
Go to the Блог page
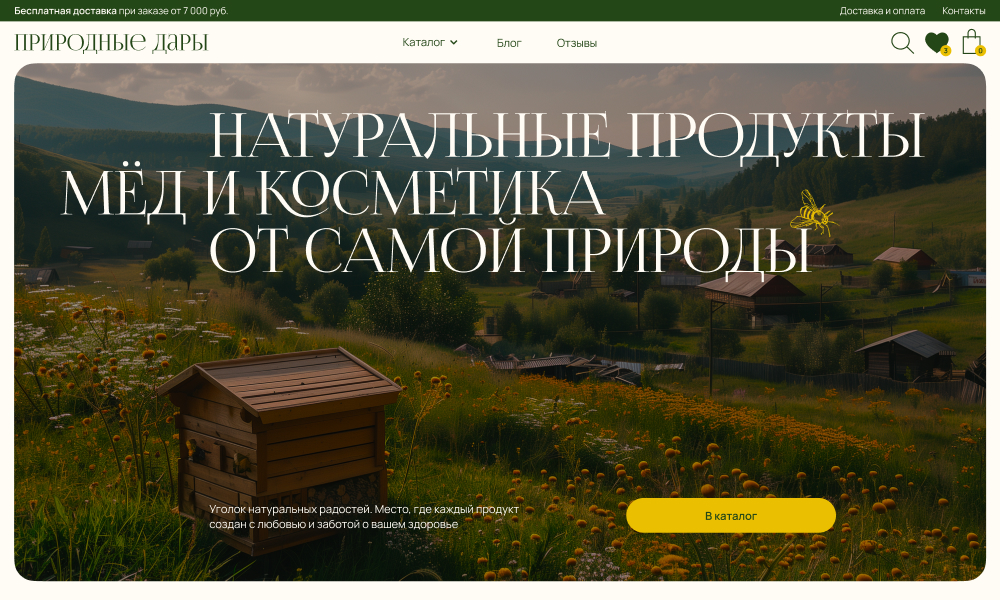[x=509, y=43]
